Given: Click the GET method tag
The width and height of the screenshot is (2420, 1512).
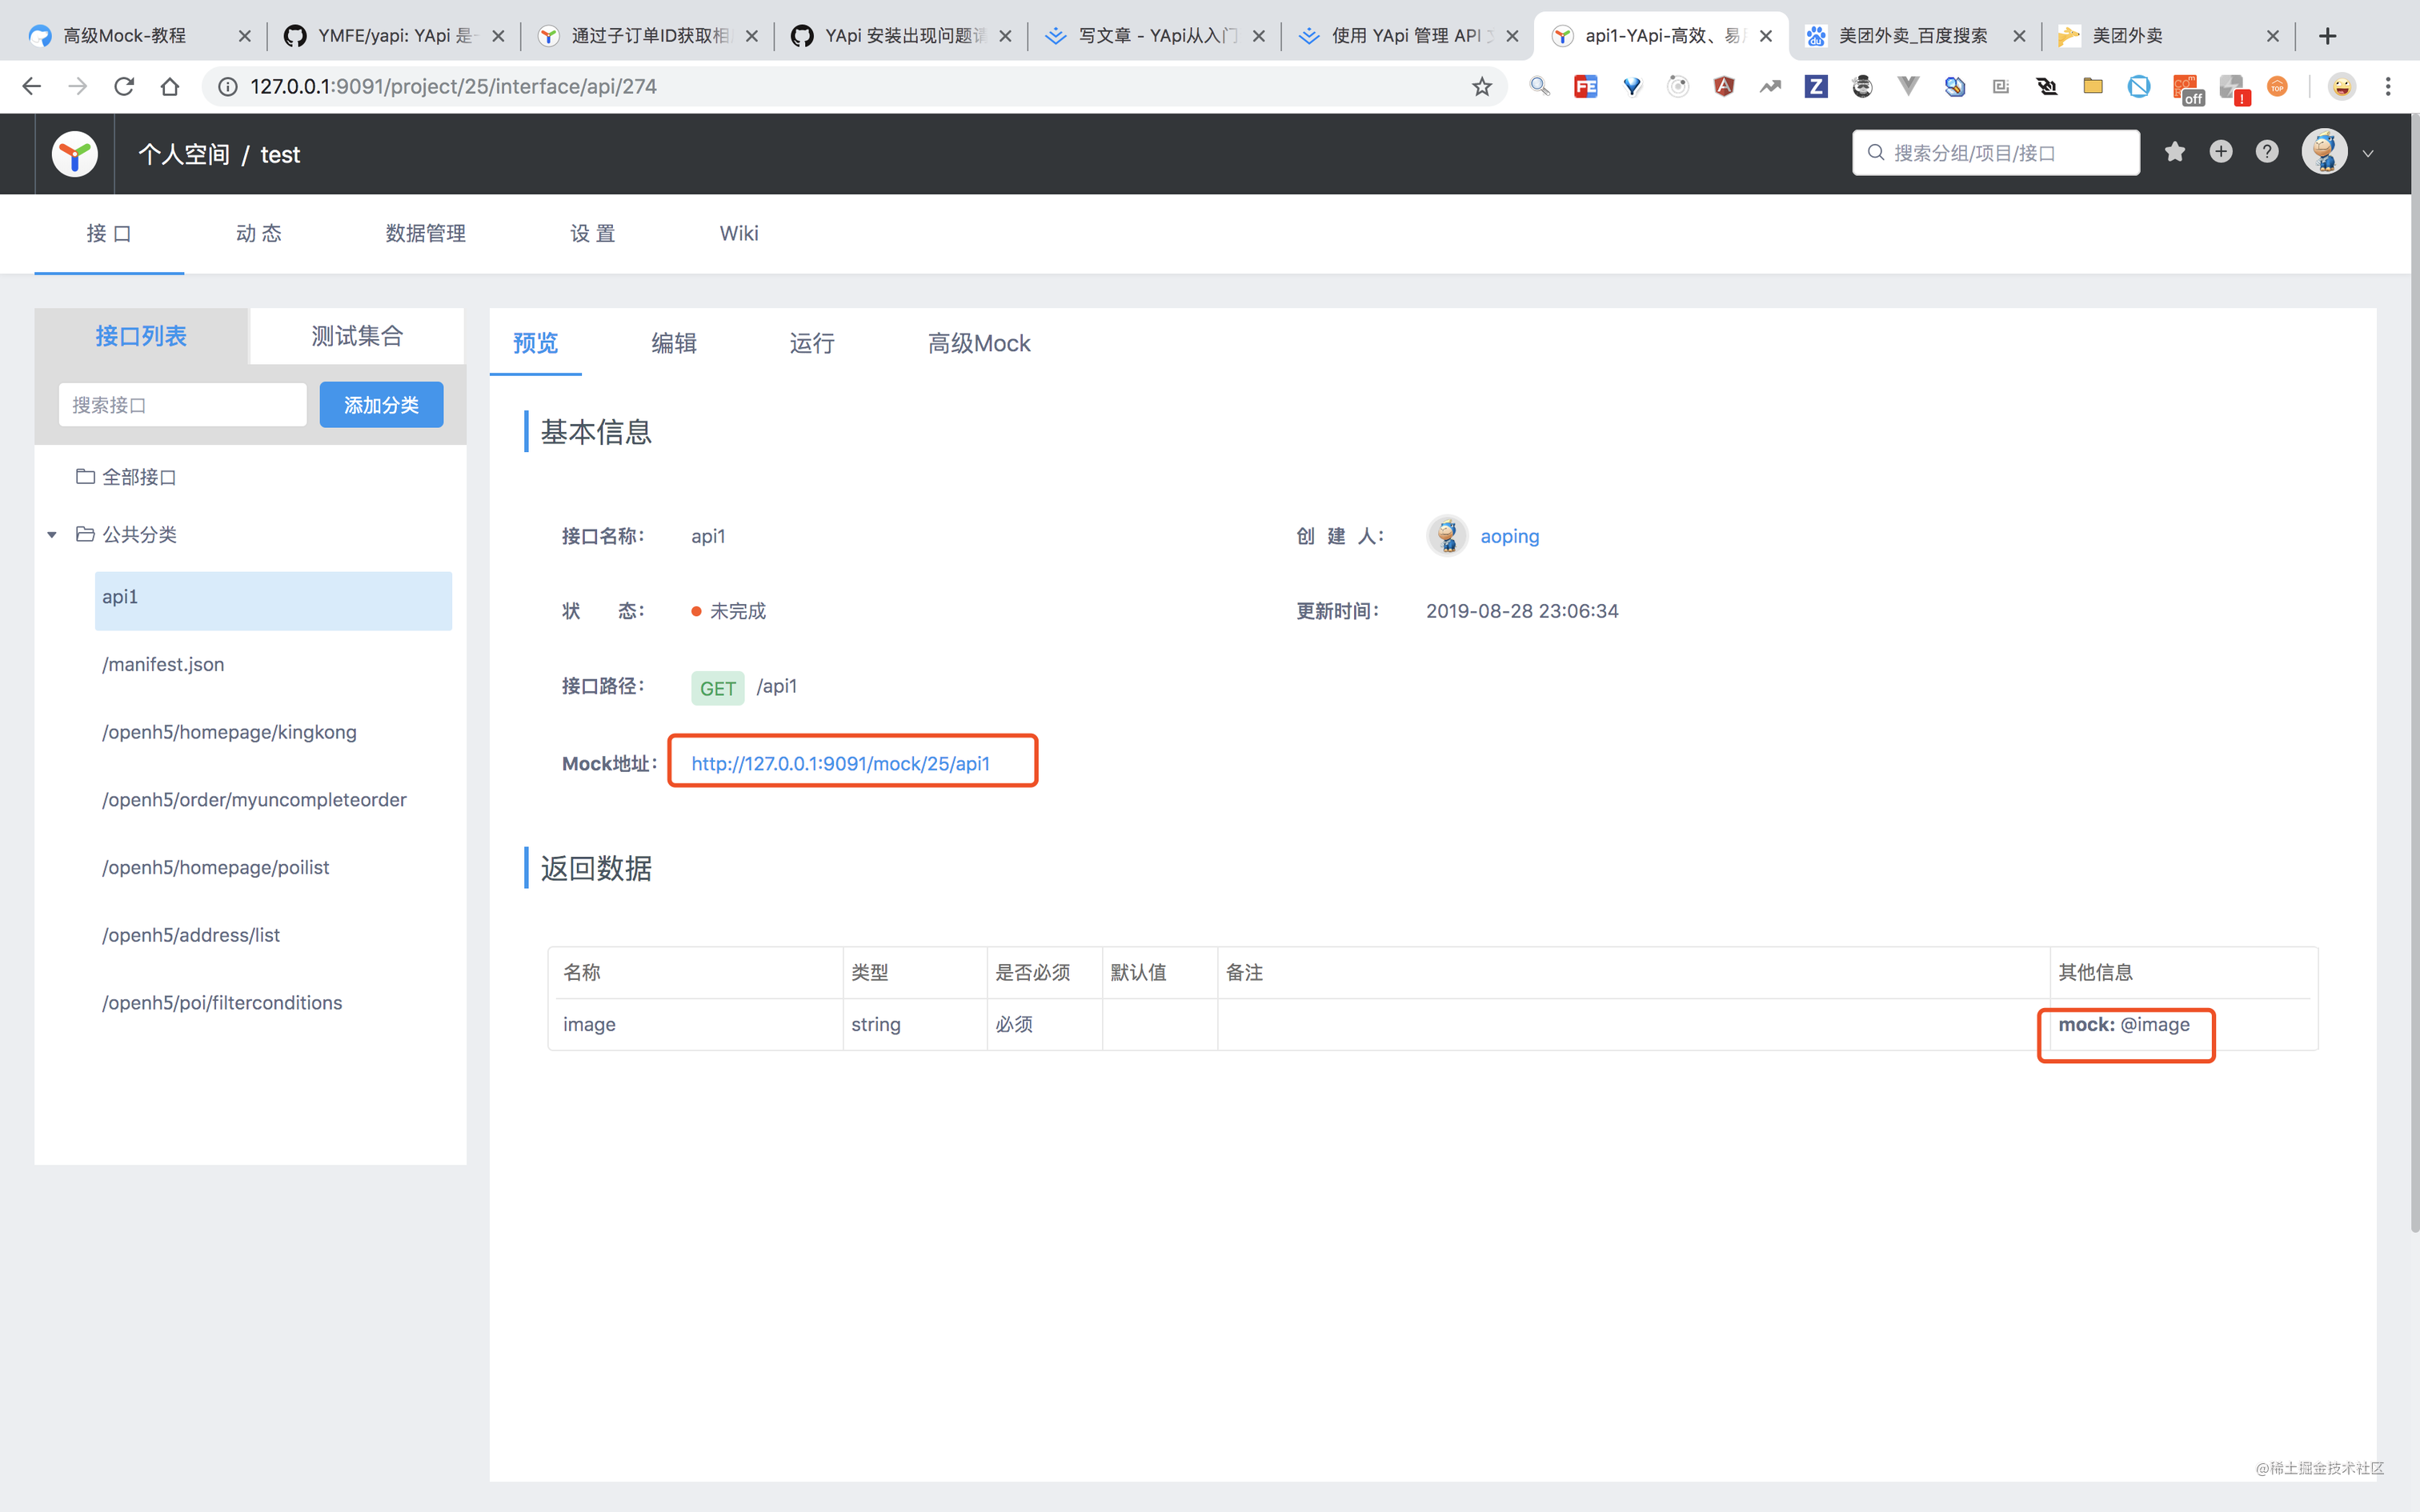Looking at the screenshot, I should coord(718,688).
